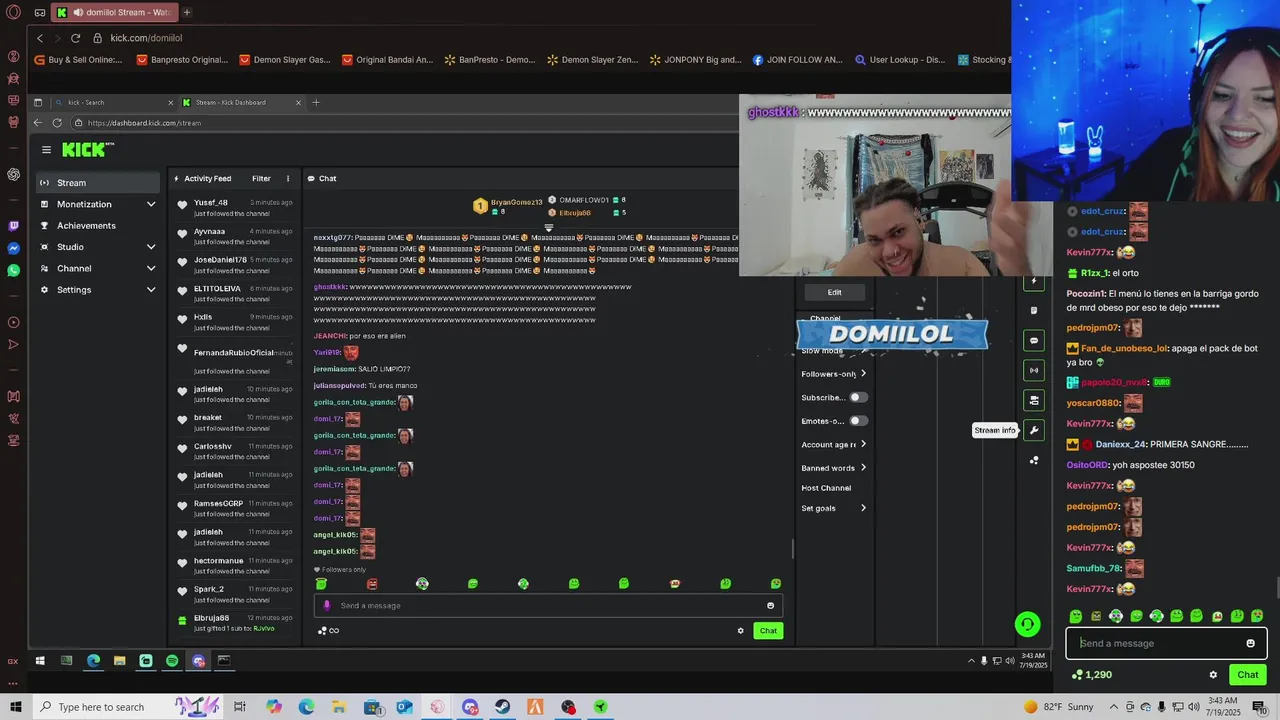Open Task View on the Windows taskbar
The height and width of the screenshot is (720, 1280).
point(240,707)
